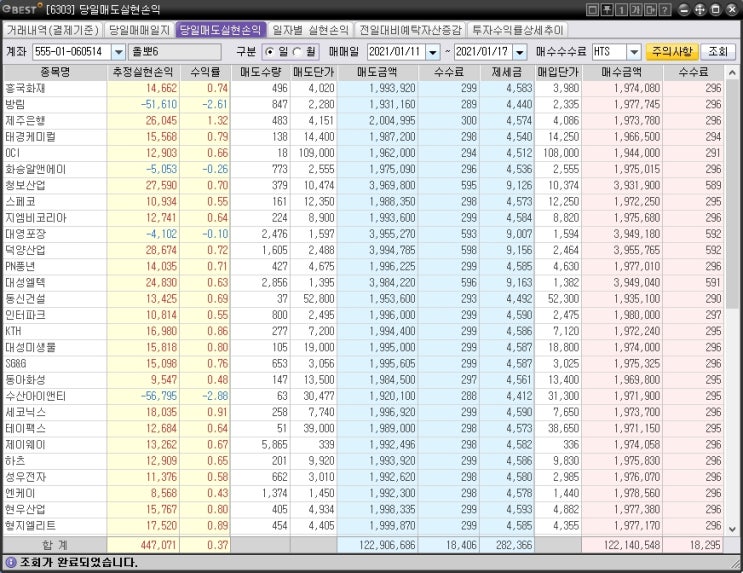This screenshot has width=743, height=573.
Task: Open the end date 2021/01/17 calendar dropdown
Action: 520,52
